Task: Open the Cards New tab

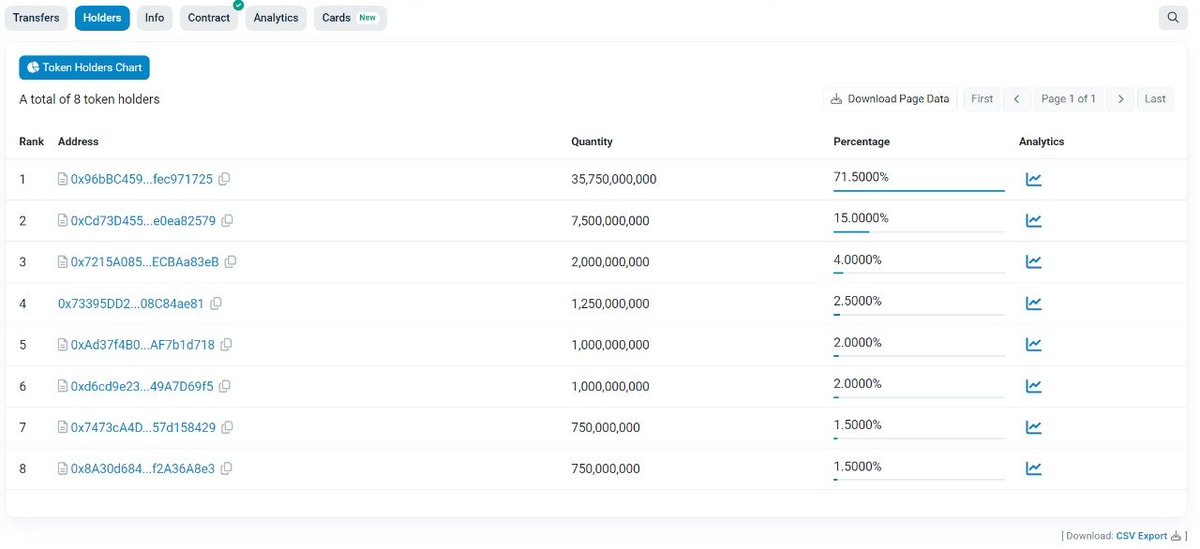Action: (x=350, y=18)
